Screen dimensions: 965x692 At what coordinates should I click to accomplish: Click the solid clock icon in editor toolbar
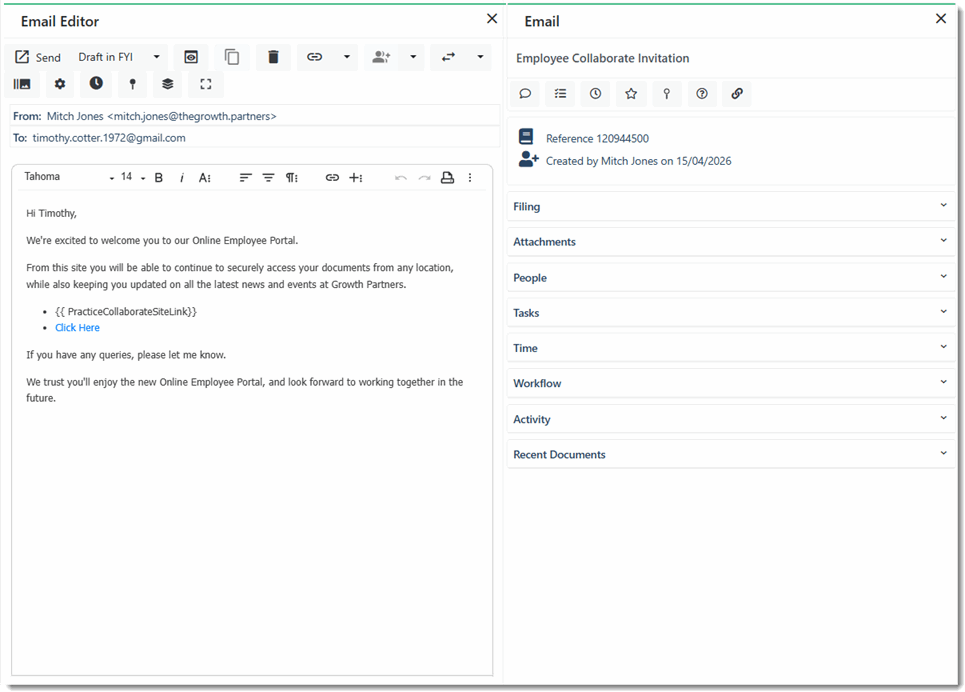tap(96, 84)
